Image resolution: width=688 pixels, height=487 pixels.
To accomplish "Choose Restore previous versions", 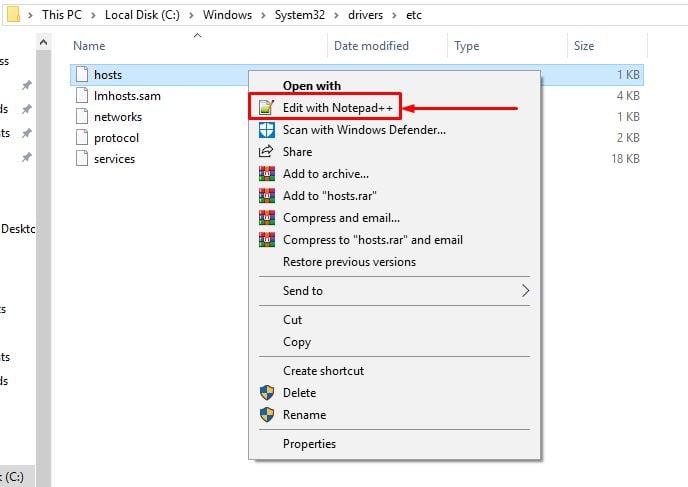I will (394, 262).
